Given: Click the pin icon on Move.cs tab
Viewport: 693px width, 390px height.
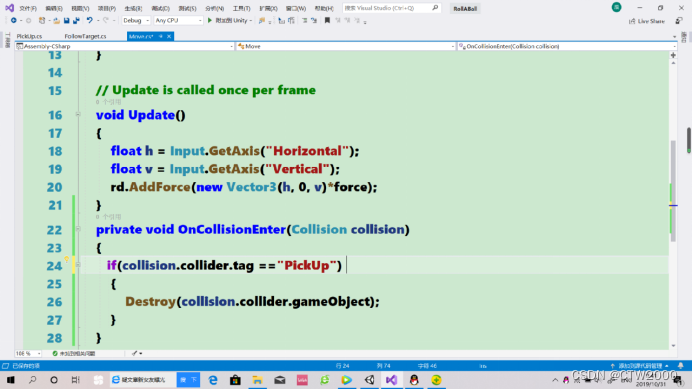Looking at the screenshot, I should pyautogui.click(x=161, y=36).
